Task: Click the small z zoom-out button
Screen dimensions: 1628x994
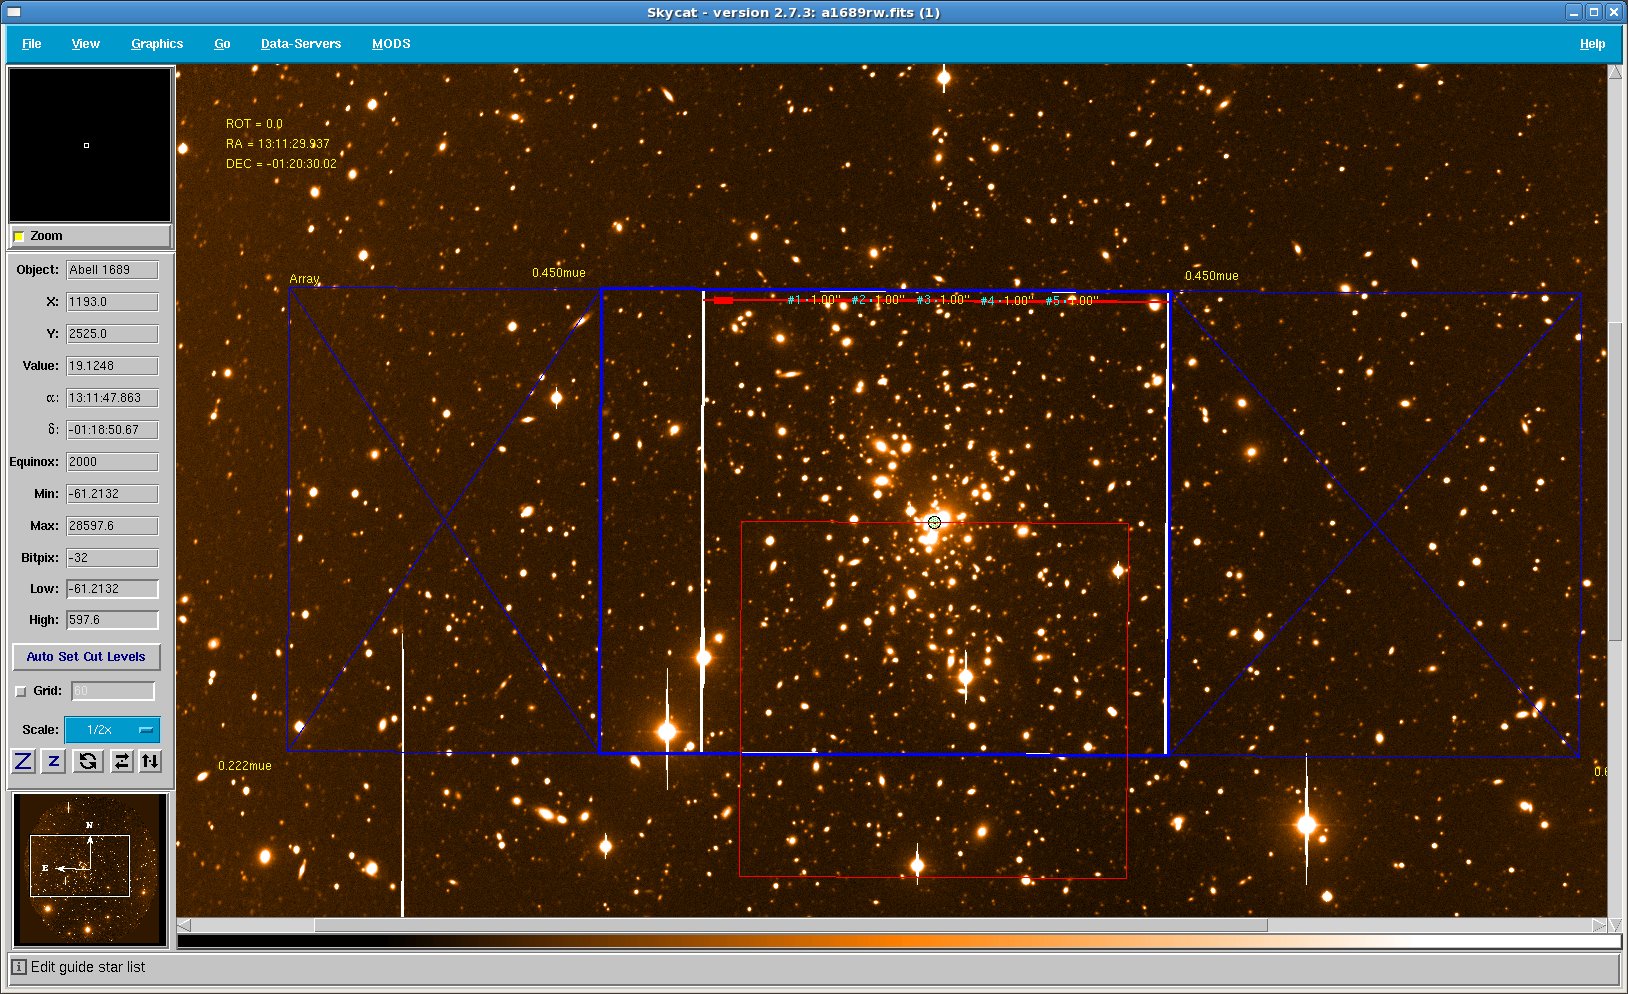Action: coord(54,761)
